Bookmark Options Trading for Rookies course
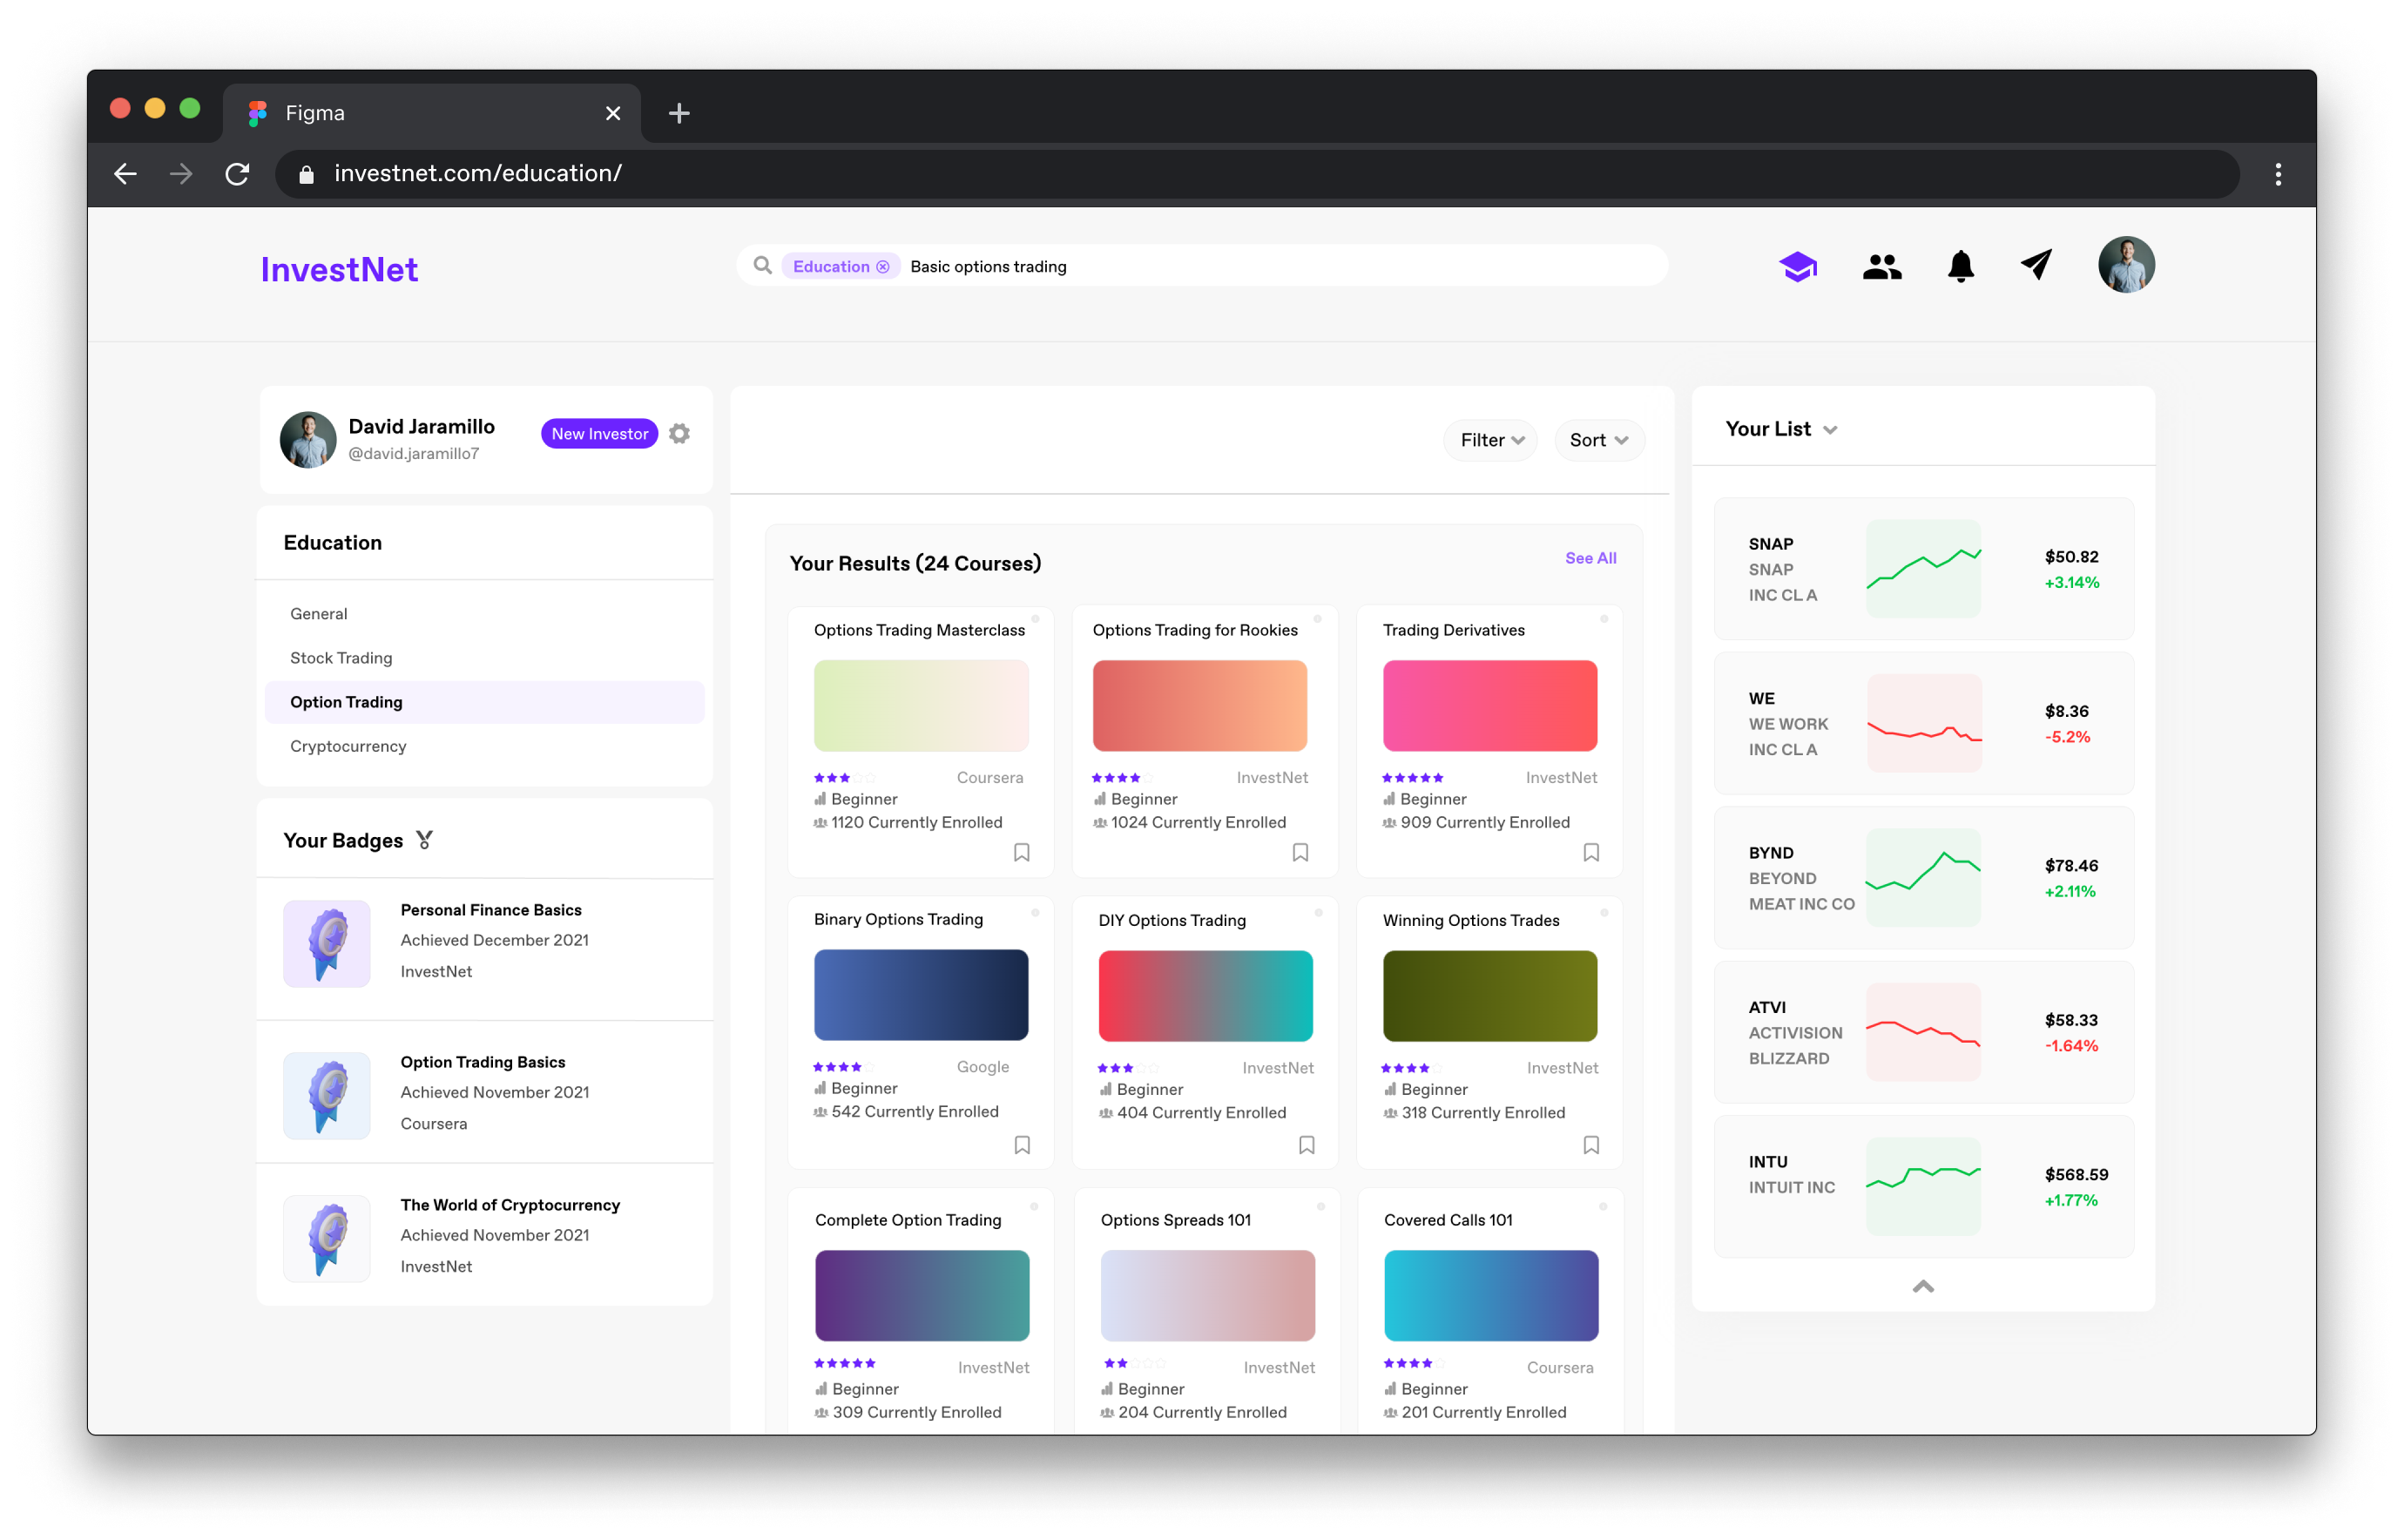Viewport: 2404px width, 1540px height. coord(1300,852)
